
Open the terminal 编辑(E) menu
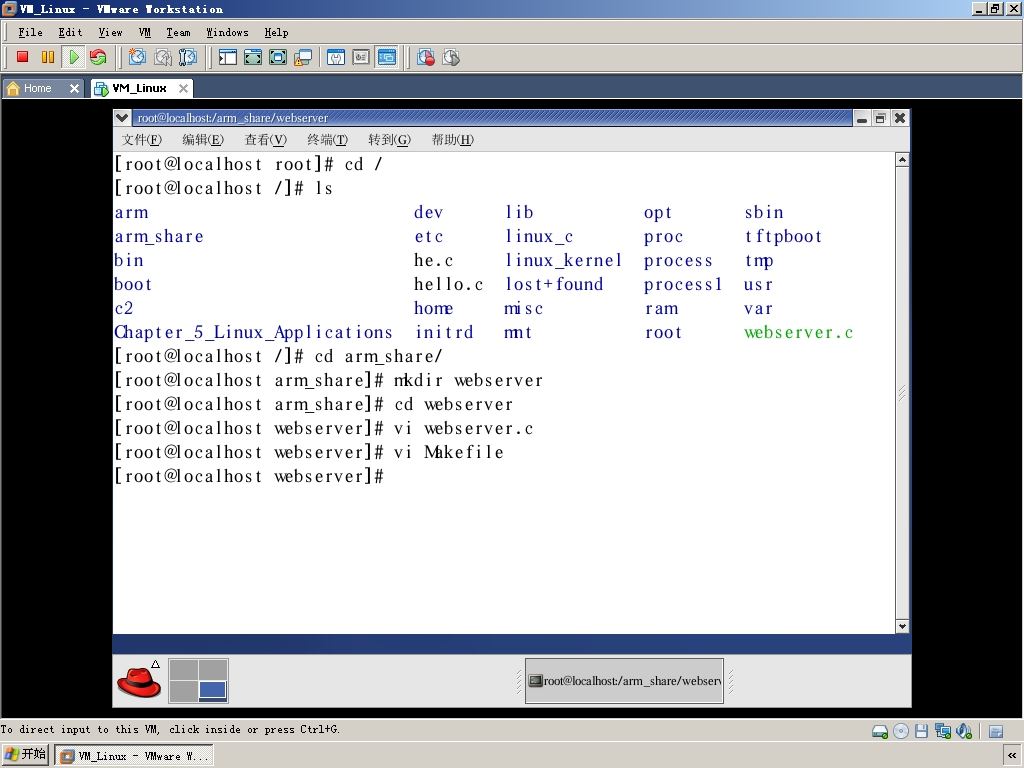coord(203,140)
